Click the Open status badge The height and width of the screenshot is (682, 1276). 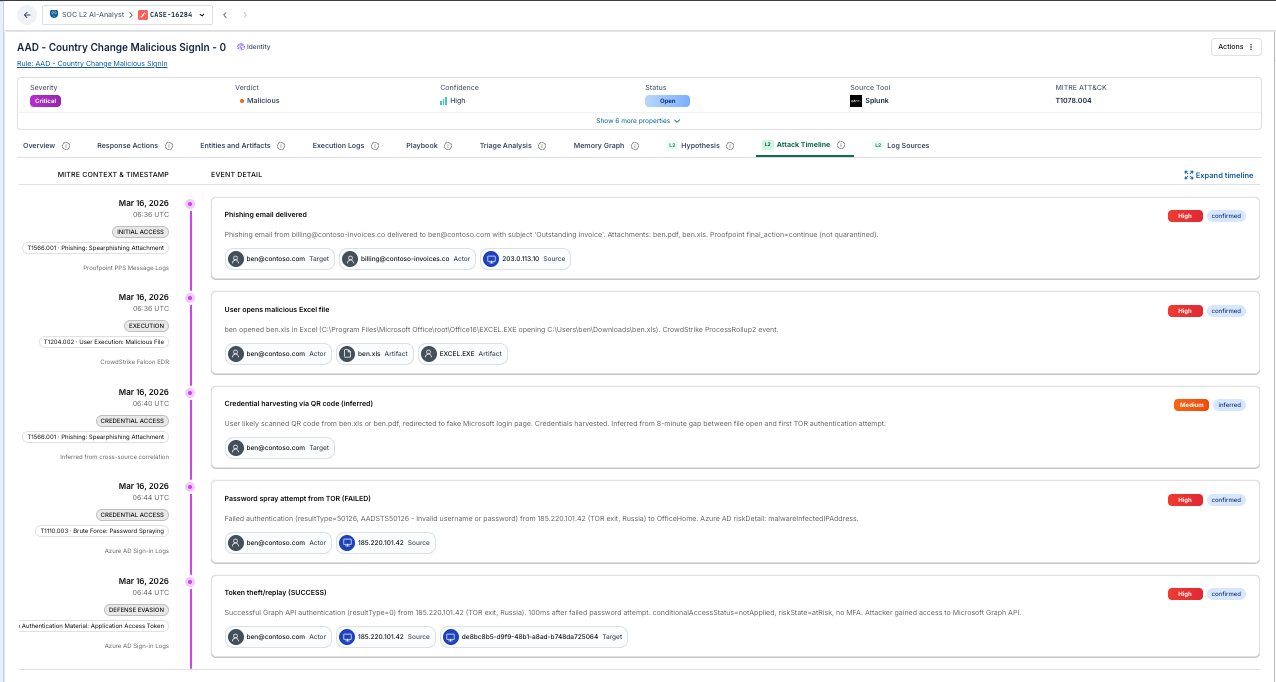[667, 101]
